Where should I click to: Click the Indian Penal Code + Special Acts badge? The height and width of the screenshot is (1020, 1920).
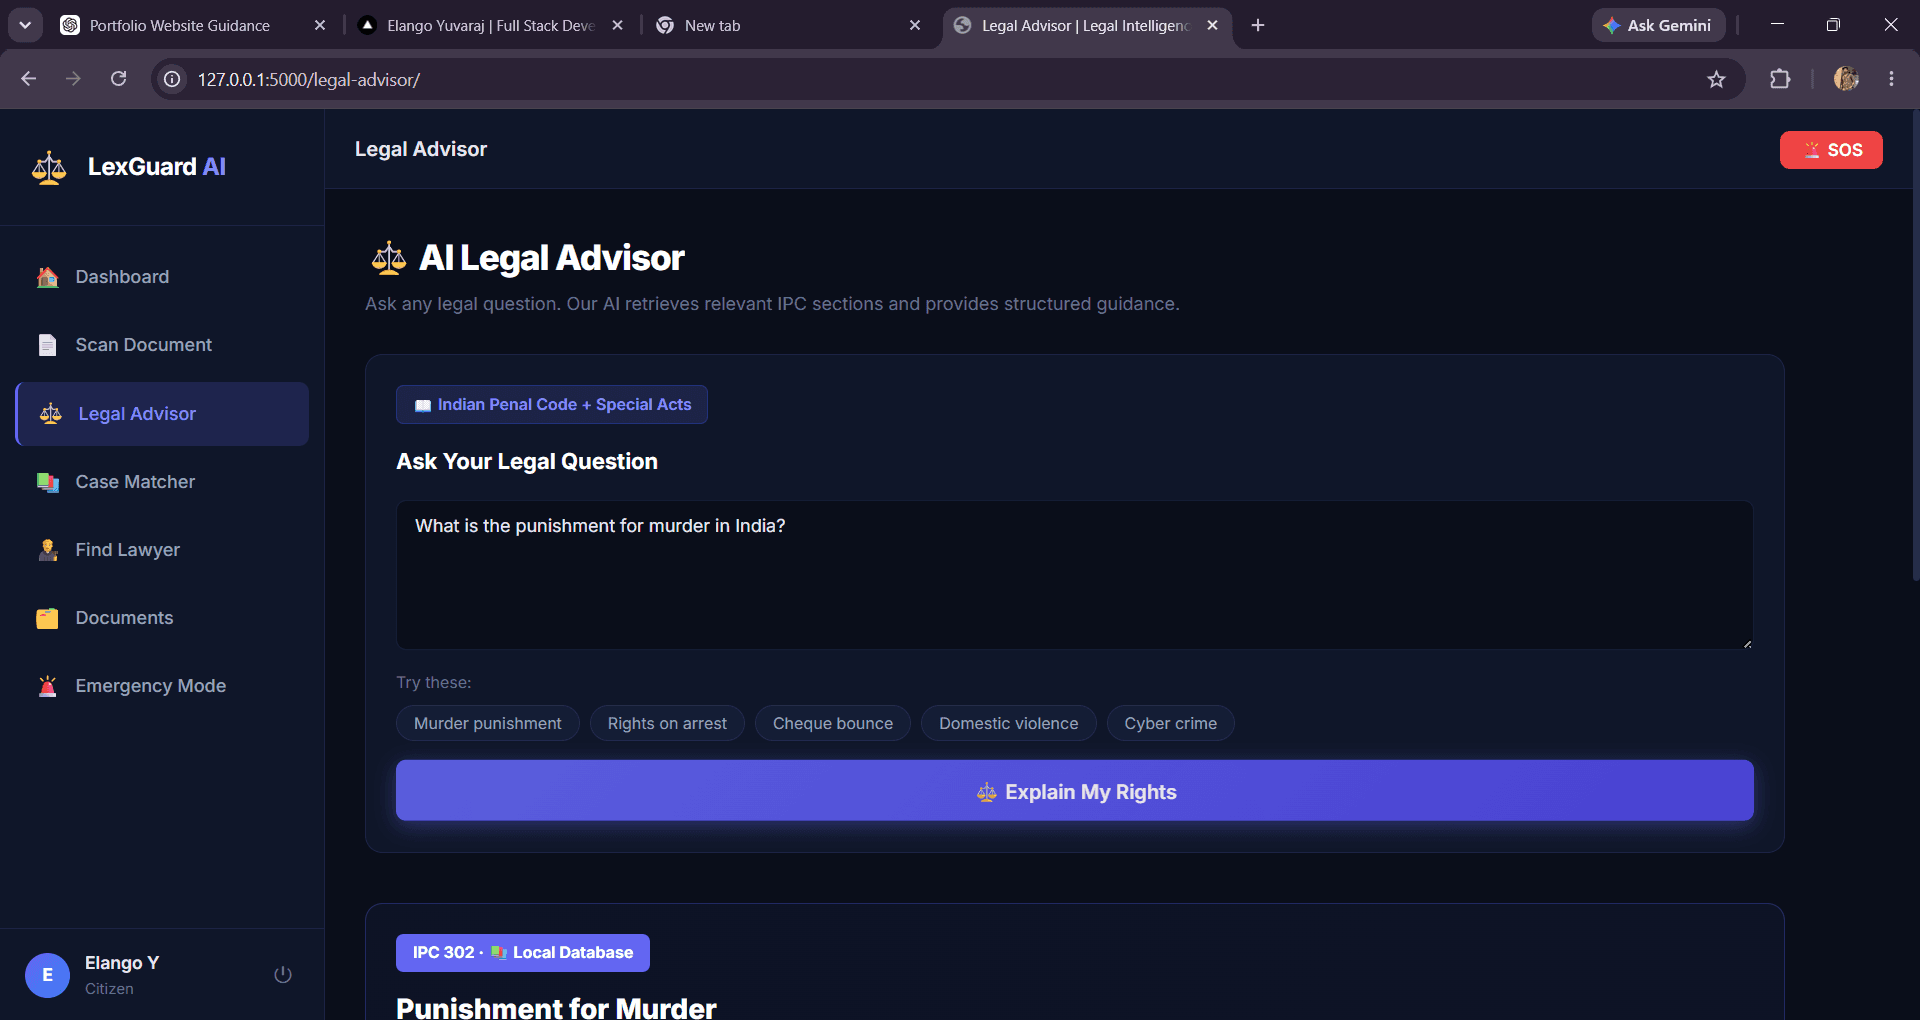click(552, 405)
